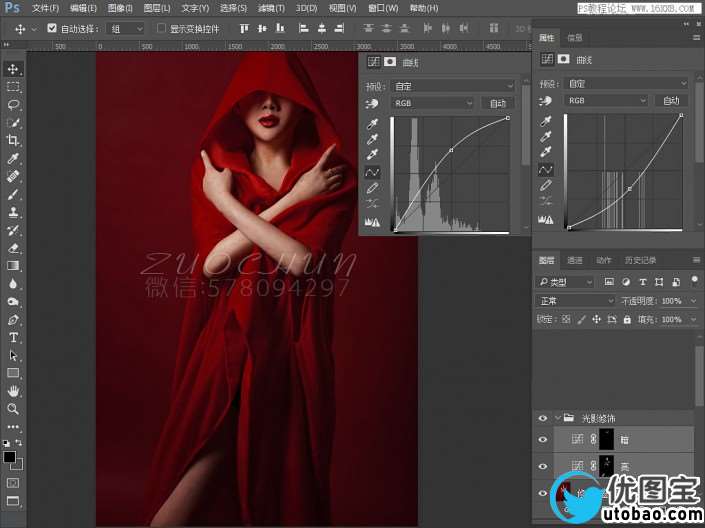Open the 文件(F) menu
705x528 pixels.
(45, 8)
